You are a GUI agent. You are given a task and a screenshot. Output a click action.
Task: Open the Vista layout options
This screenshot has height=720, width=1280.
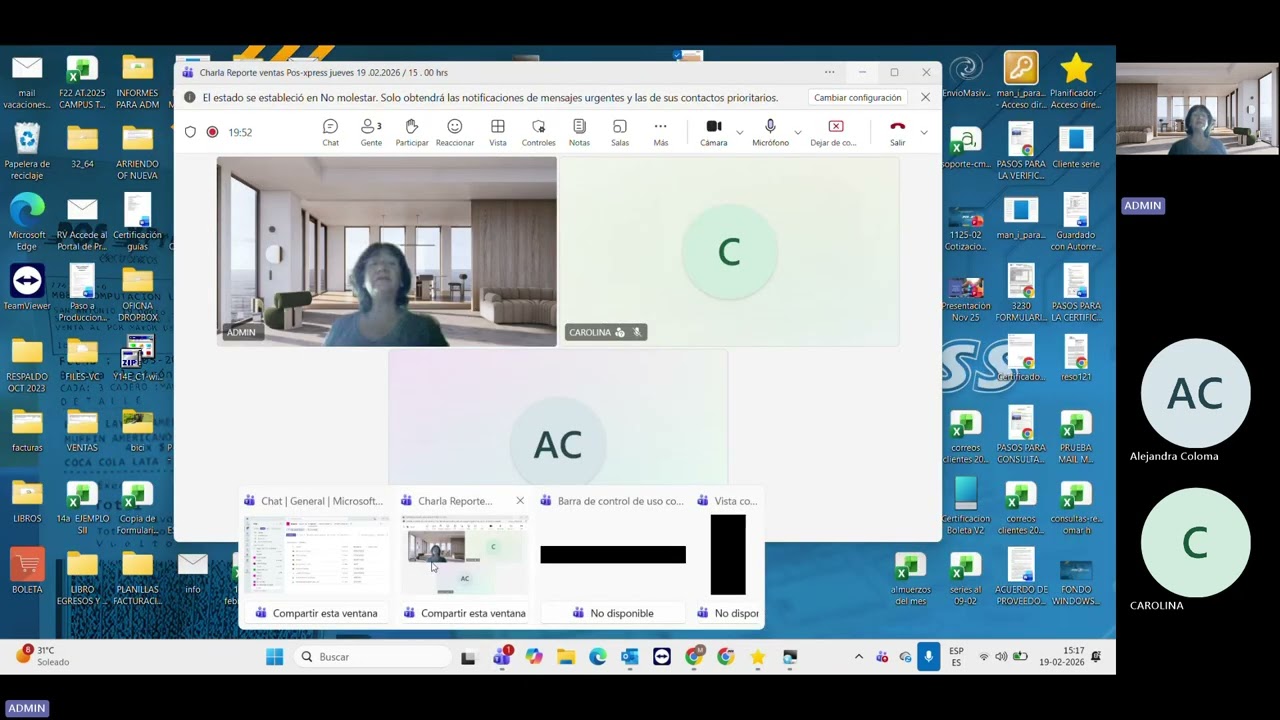click(x=498, y=132)
